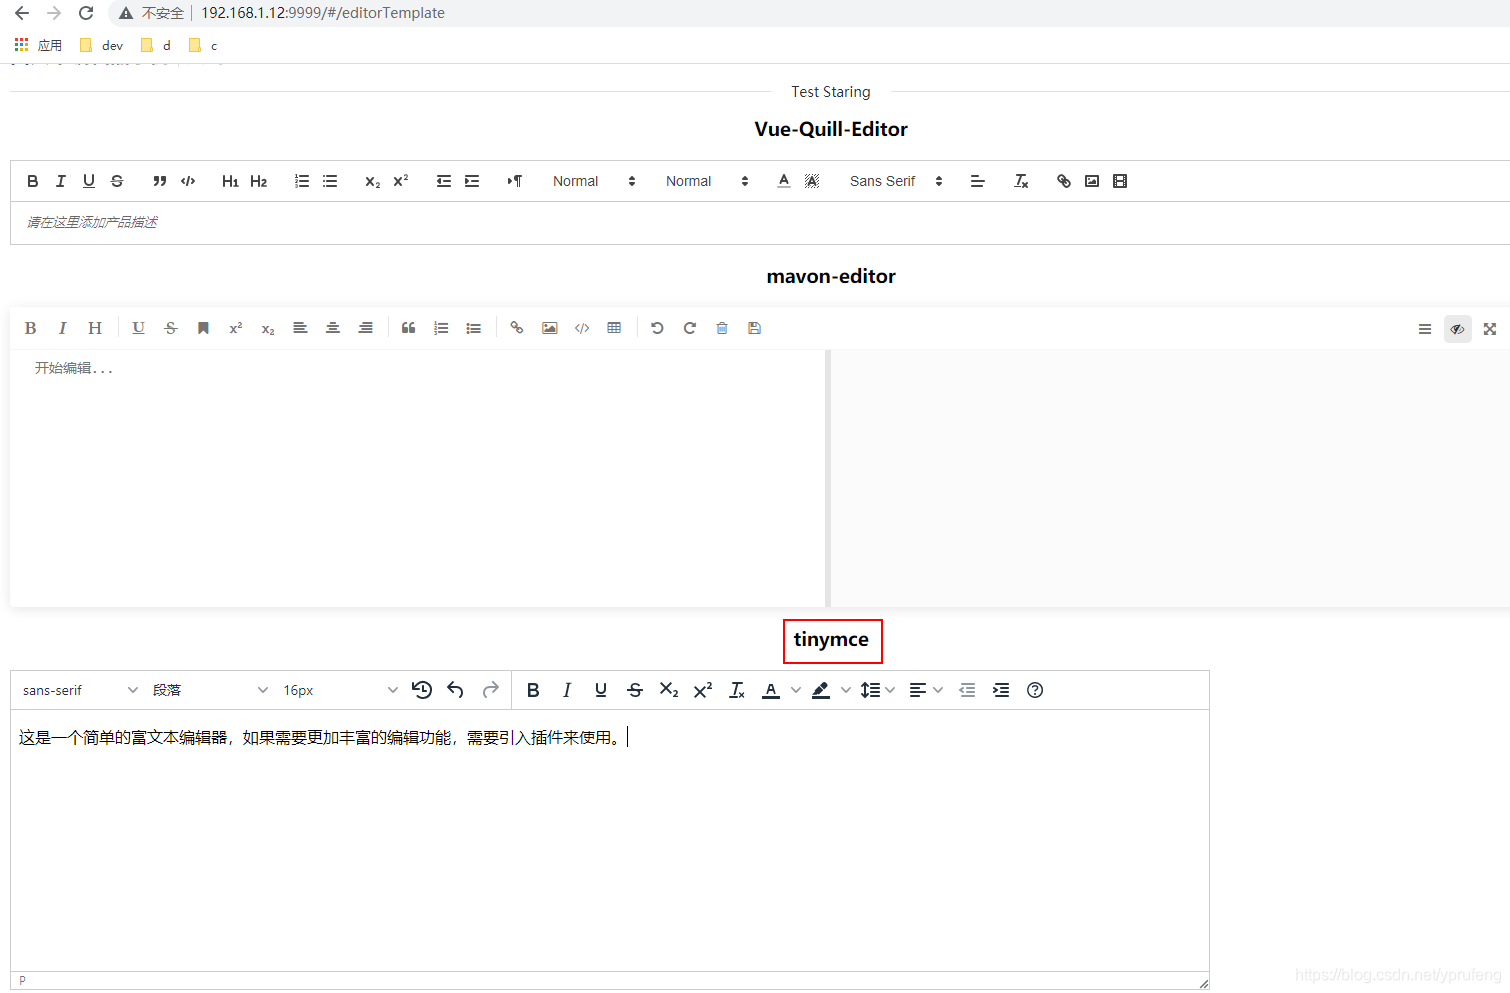
Task: Switch text direction in Quill toolbar
Action: 514,181
